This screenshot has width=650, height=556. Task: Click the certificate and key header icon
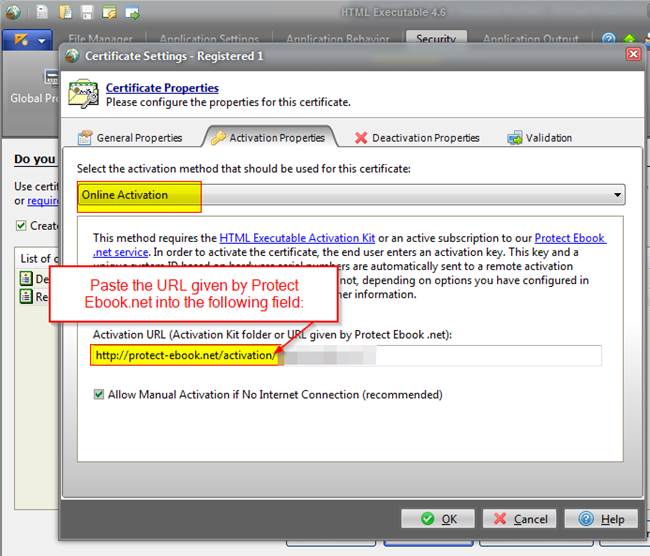(84, 94)
